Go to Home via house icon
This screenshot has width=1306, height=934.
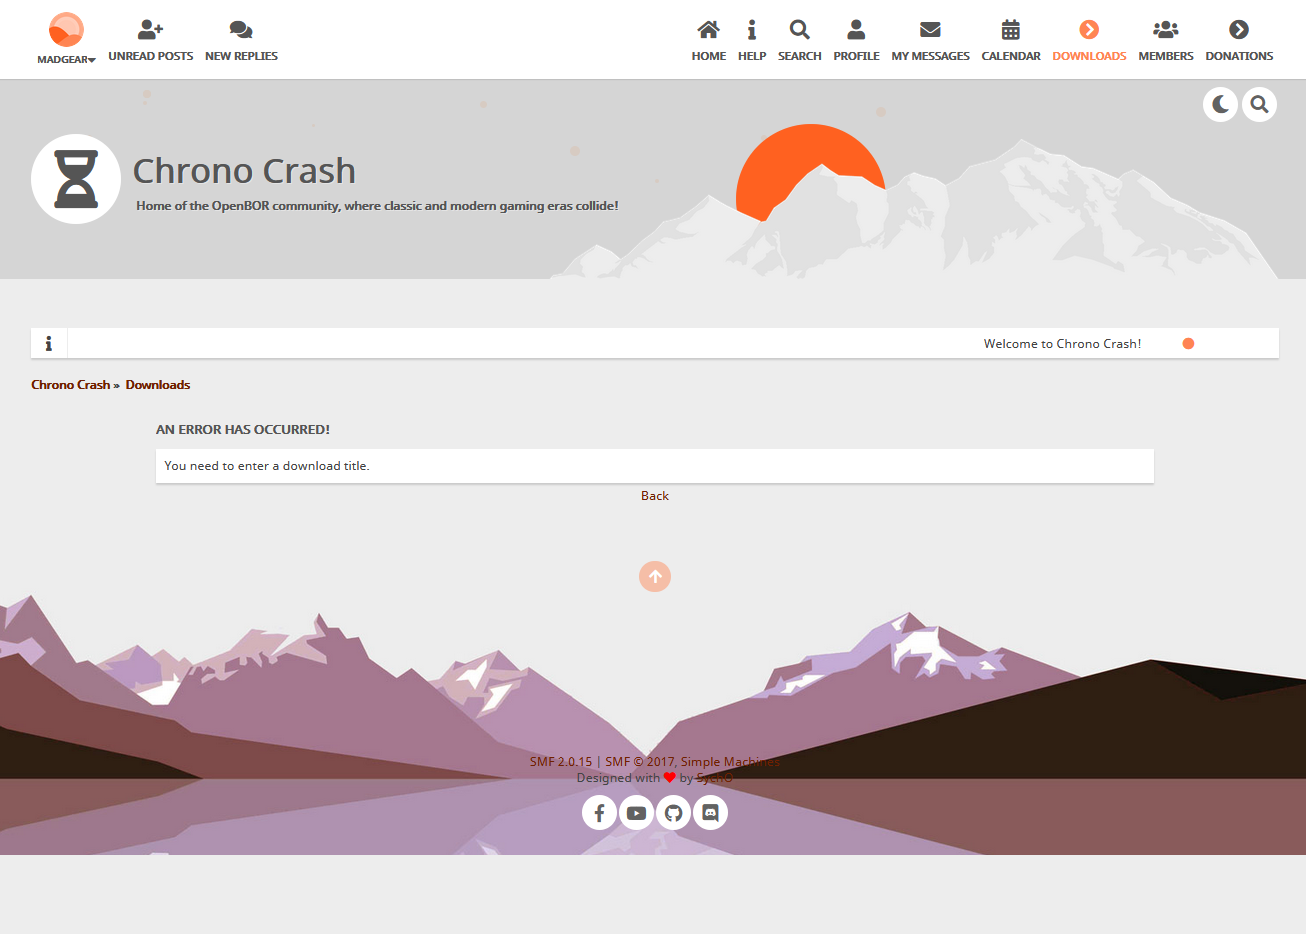click(708, 29)
